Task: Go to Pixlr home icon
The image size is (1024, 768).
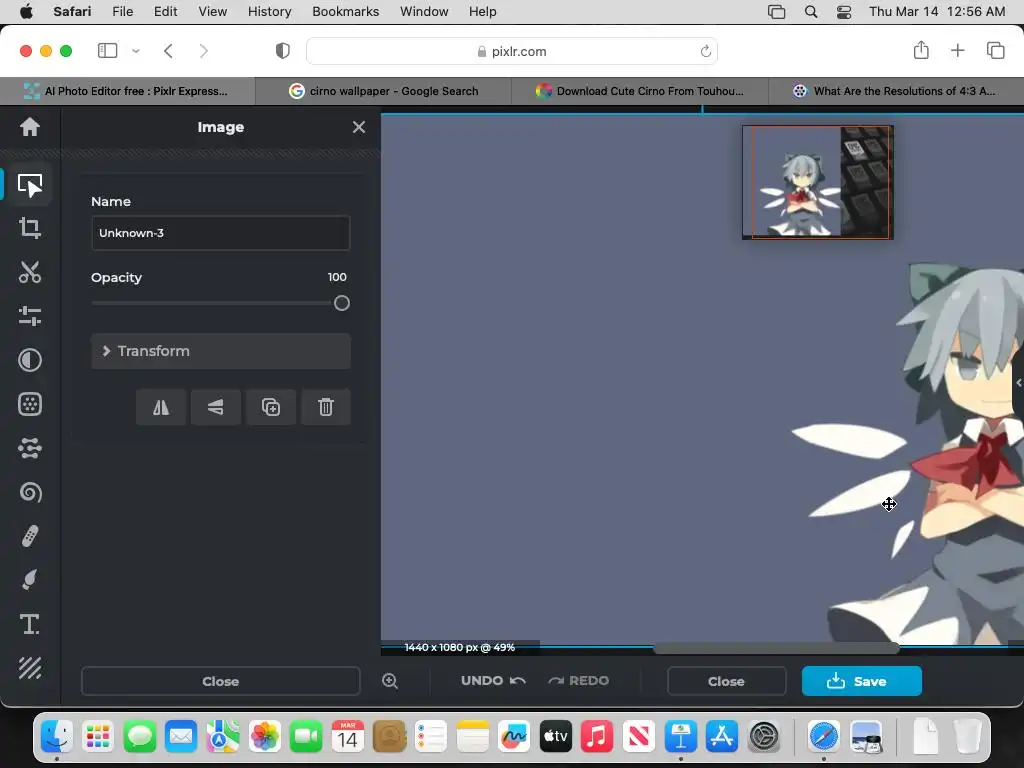Action: pos(29,127)
